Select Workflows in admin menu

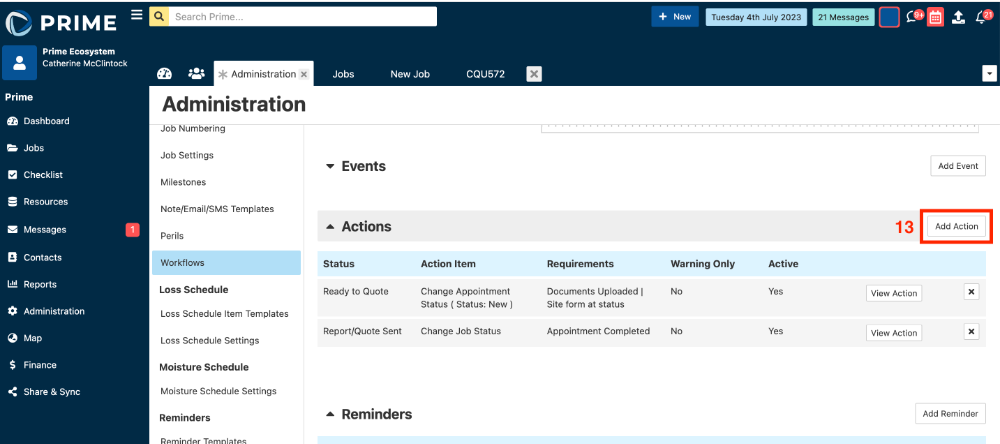coord(226,263)
